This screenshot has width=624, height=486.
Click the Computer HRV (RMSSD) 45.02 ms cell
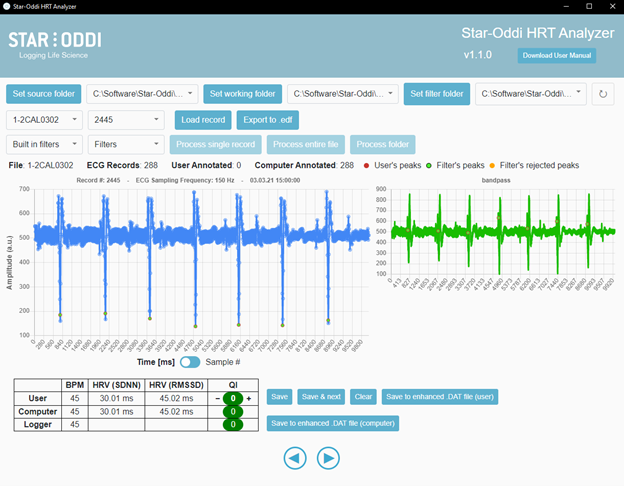176,412
